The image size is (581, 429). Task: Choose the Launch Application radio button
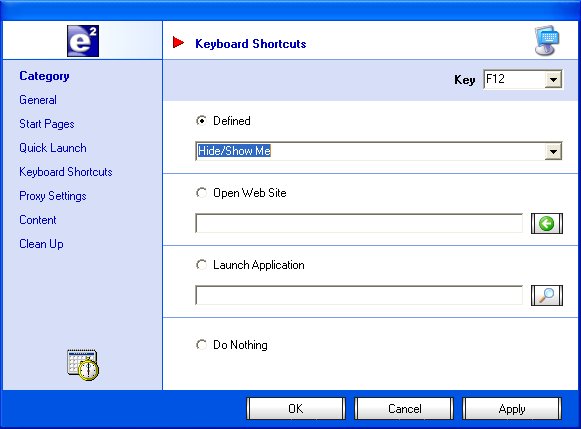[x=201, y=265]
